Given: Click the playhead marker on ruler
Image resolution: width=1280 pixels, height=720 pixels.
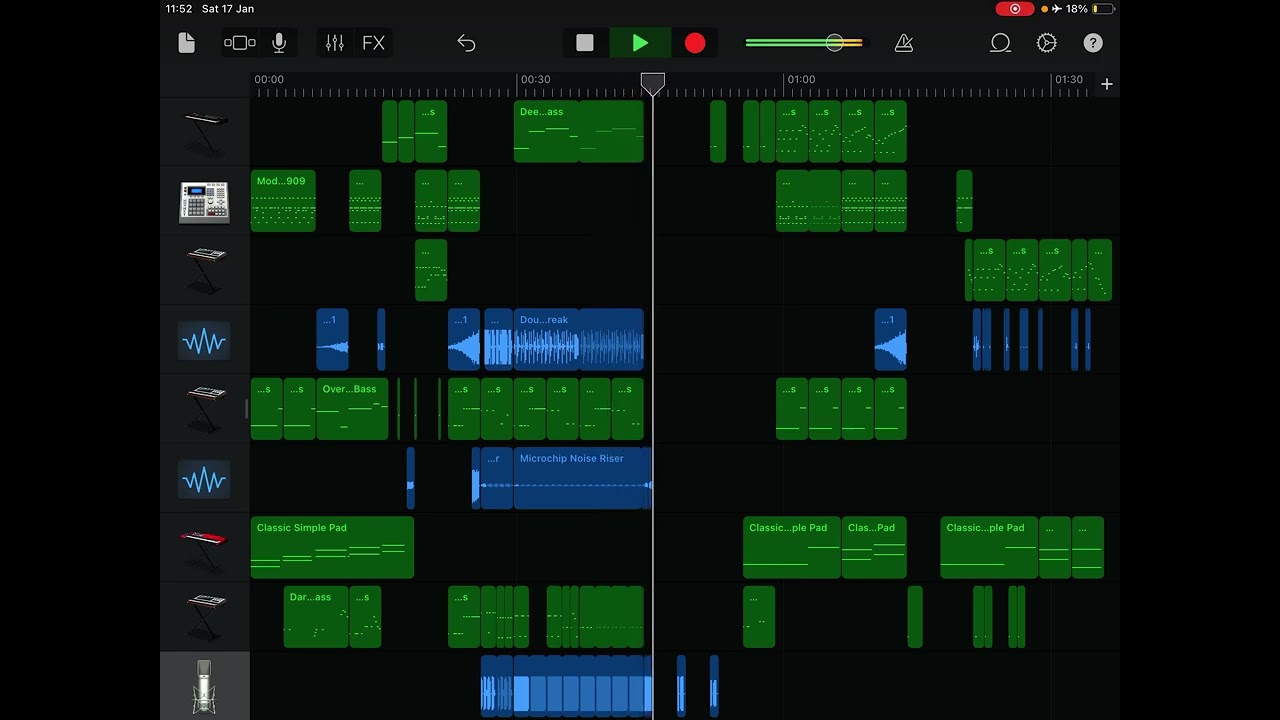Looking at the screenshot, I should tap(652, 84).
